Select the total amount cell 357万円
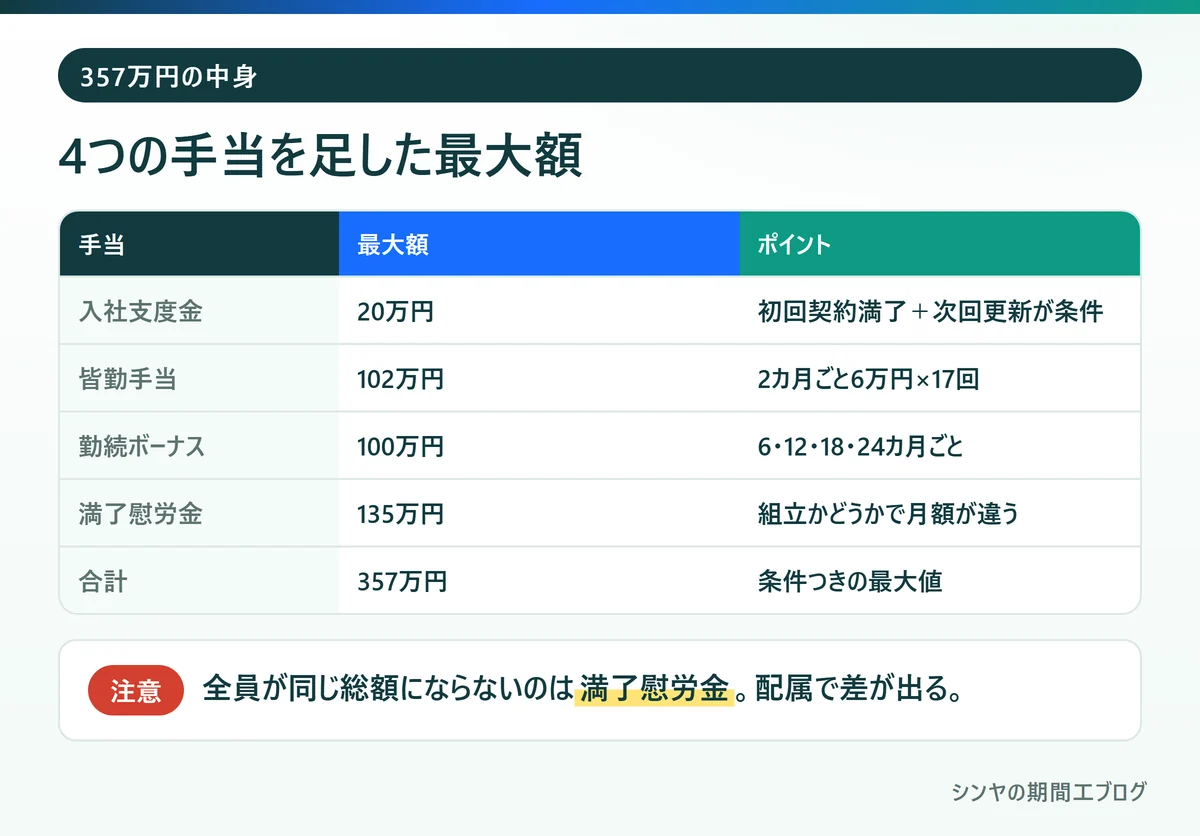The height and width of the screenshot is (836, 1200). pyautogui.click(x=539, y=580)
